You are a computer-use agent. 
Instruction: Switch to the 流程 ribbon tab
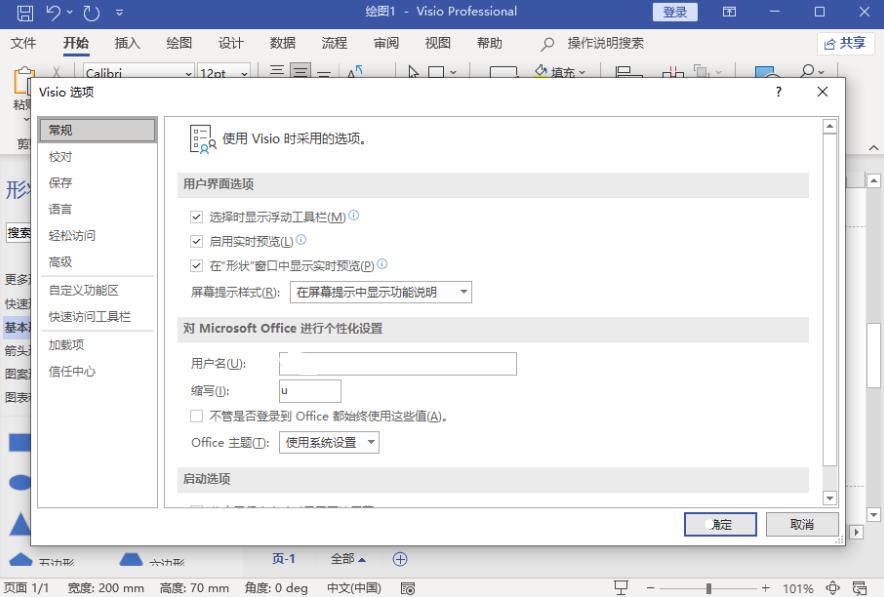tap(334, 43)
